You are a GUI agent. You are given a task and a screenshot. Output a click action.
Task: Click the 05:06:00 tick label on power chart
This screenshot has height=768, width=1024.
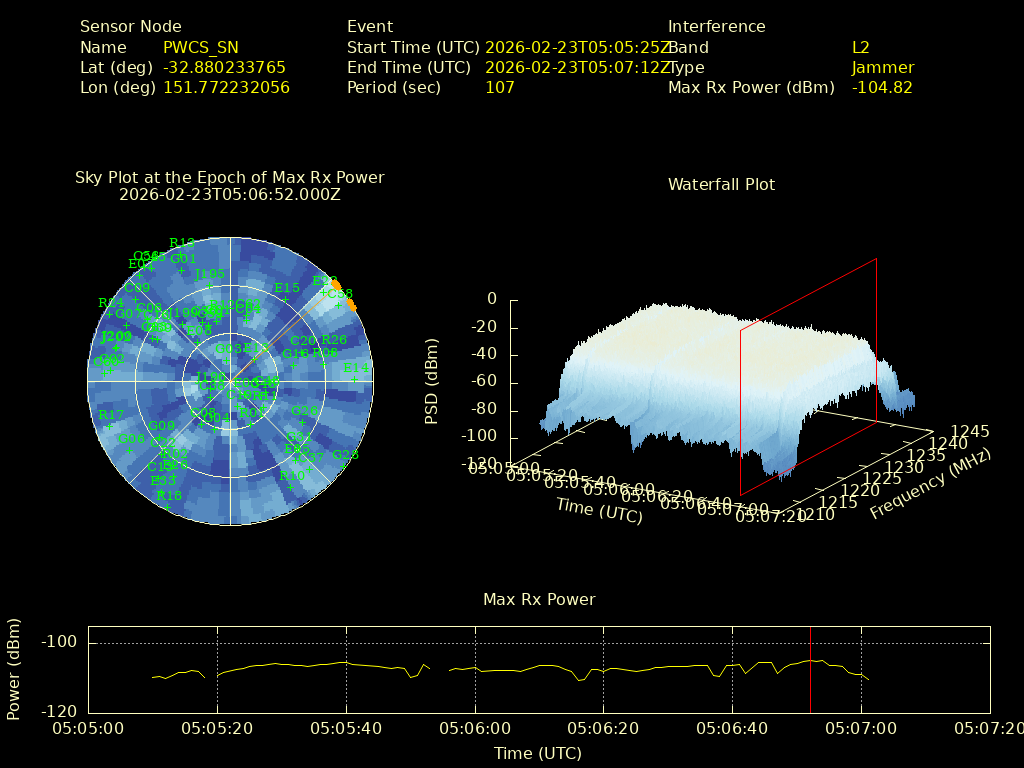[x=475, y=729]
